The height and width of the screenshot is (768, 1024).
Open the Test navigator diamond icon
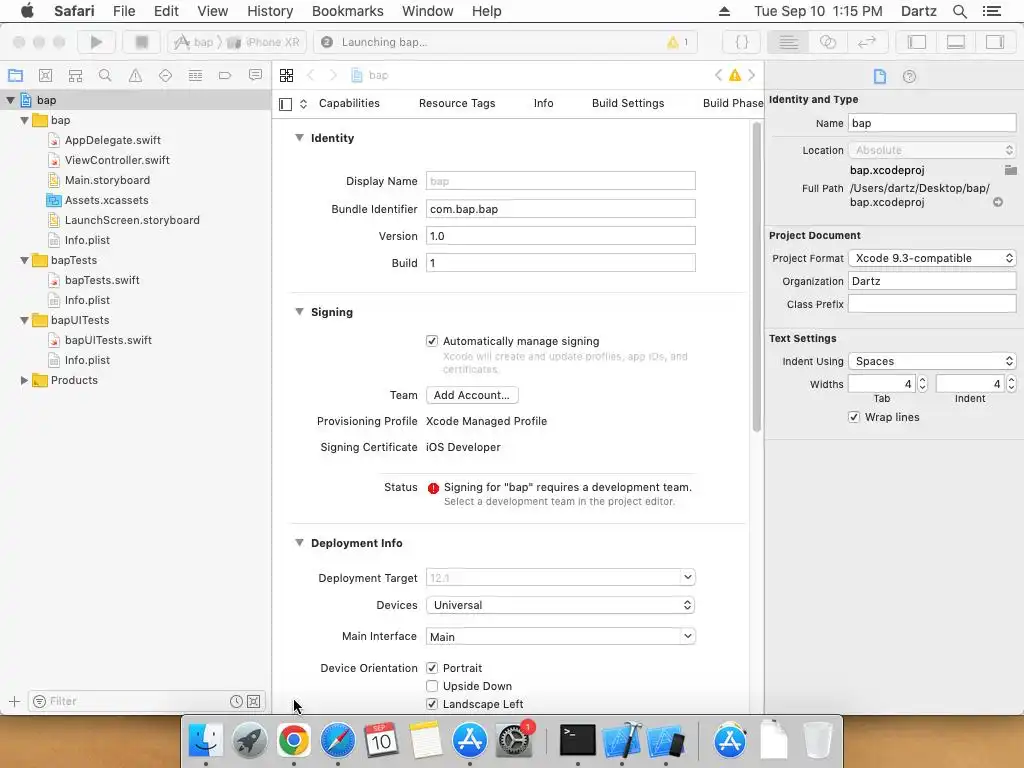(165, 75)
